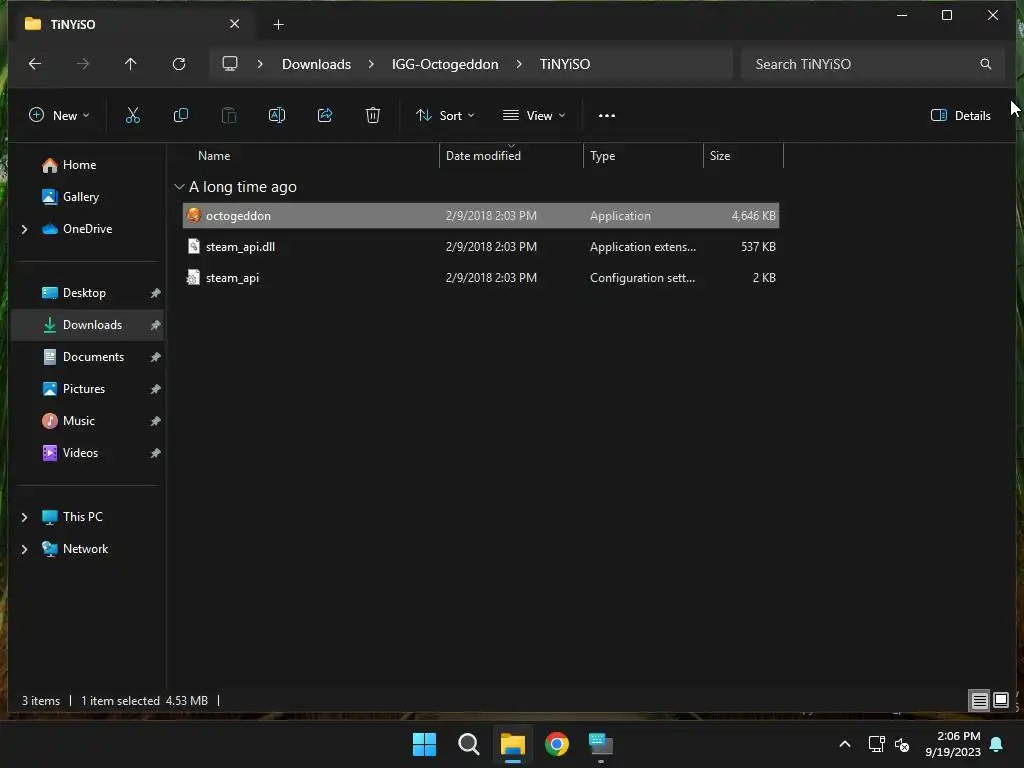The height and width of the screenshot is (768, 1024).
Task: Open notifications bell in taskbar
Action: point(997,744)
